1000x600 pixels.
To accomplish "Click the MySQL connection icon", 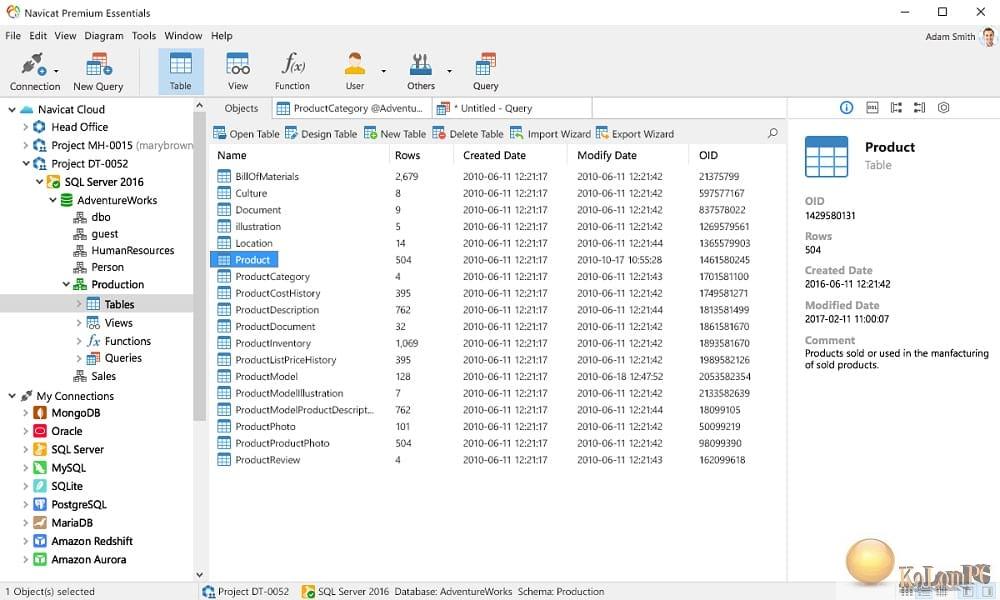I will click(x=40, y=468).
